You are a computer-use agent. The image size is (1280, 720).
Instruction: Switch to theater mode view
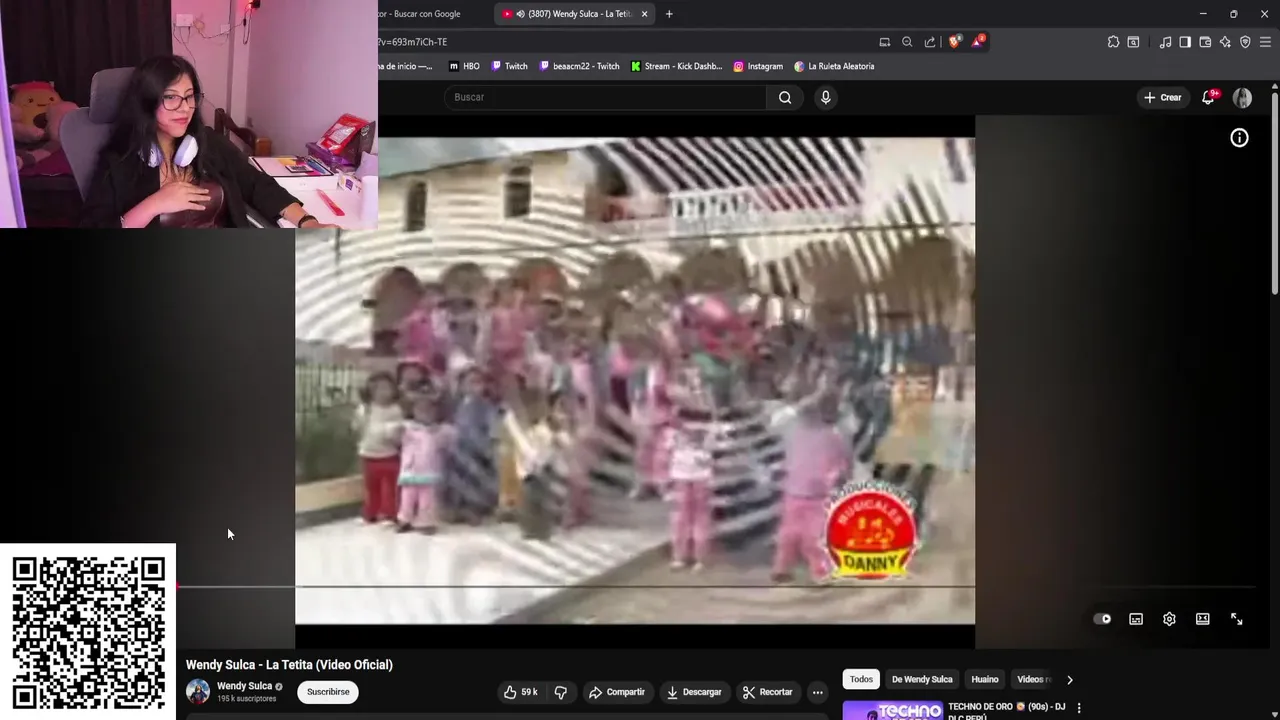1203,619
